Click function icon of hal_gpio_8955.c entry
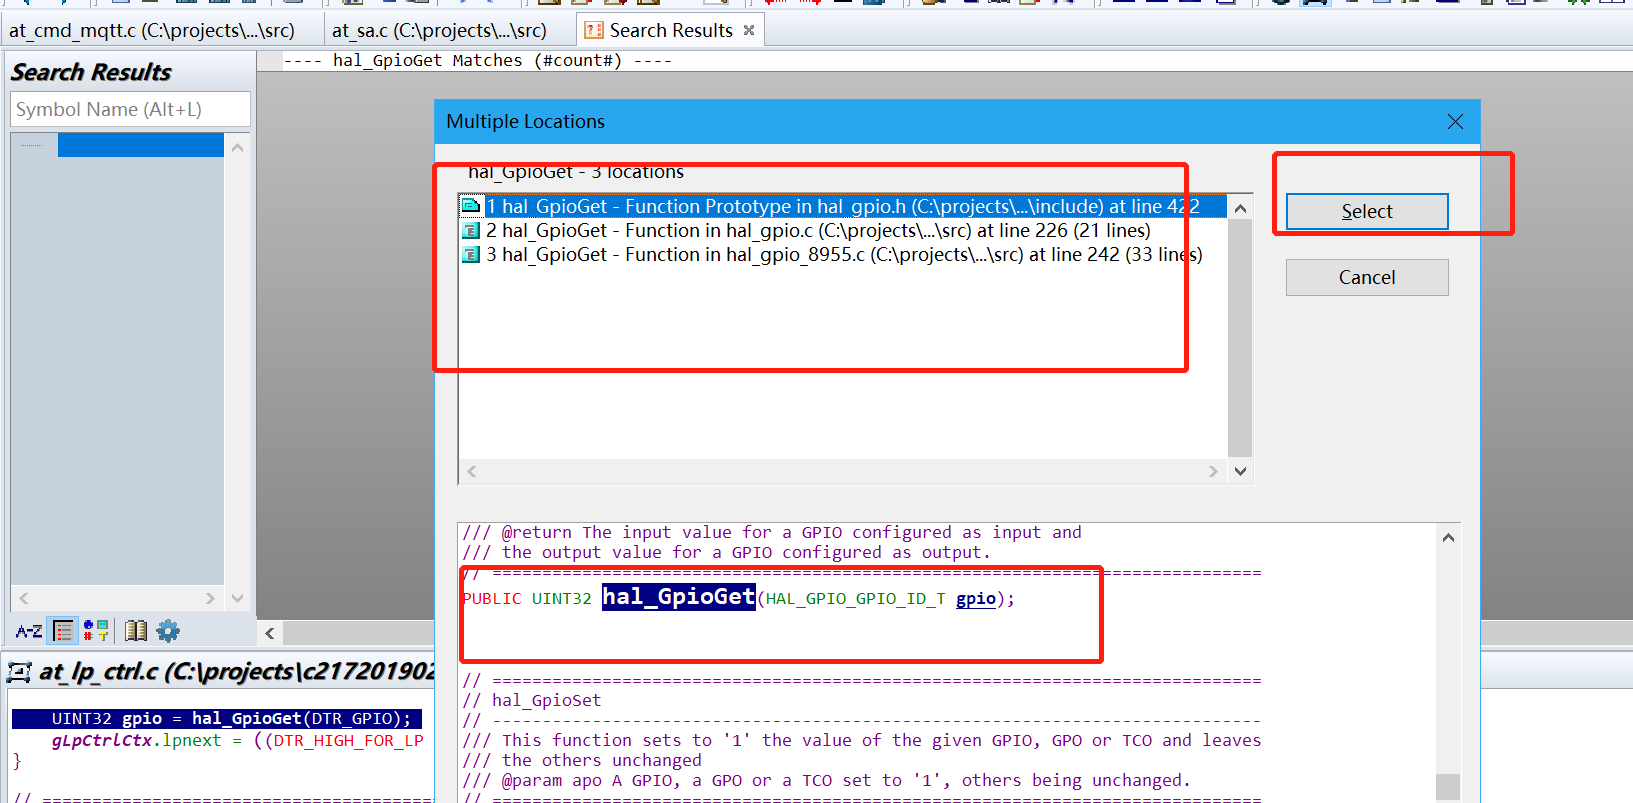1633x803 pixels. click(x=471, y=255)
